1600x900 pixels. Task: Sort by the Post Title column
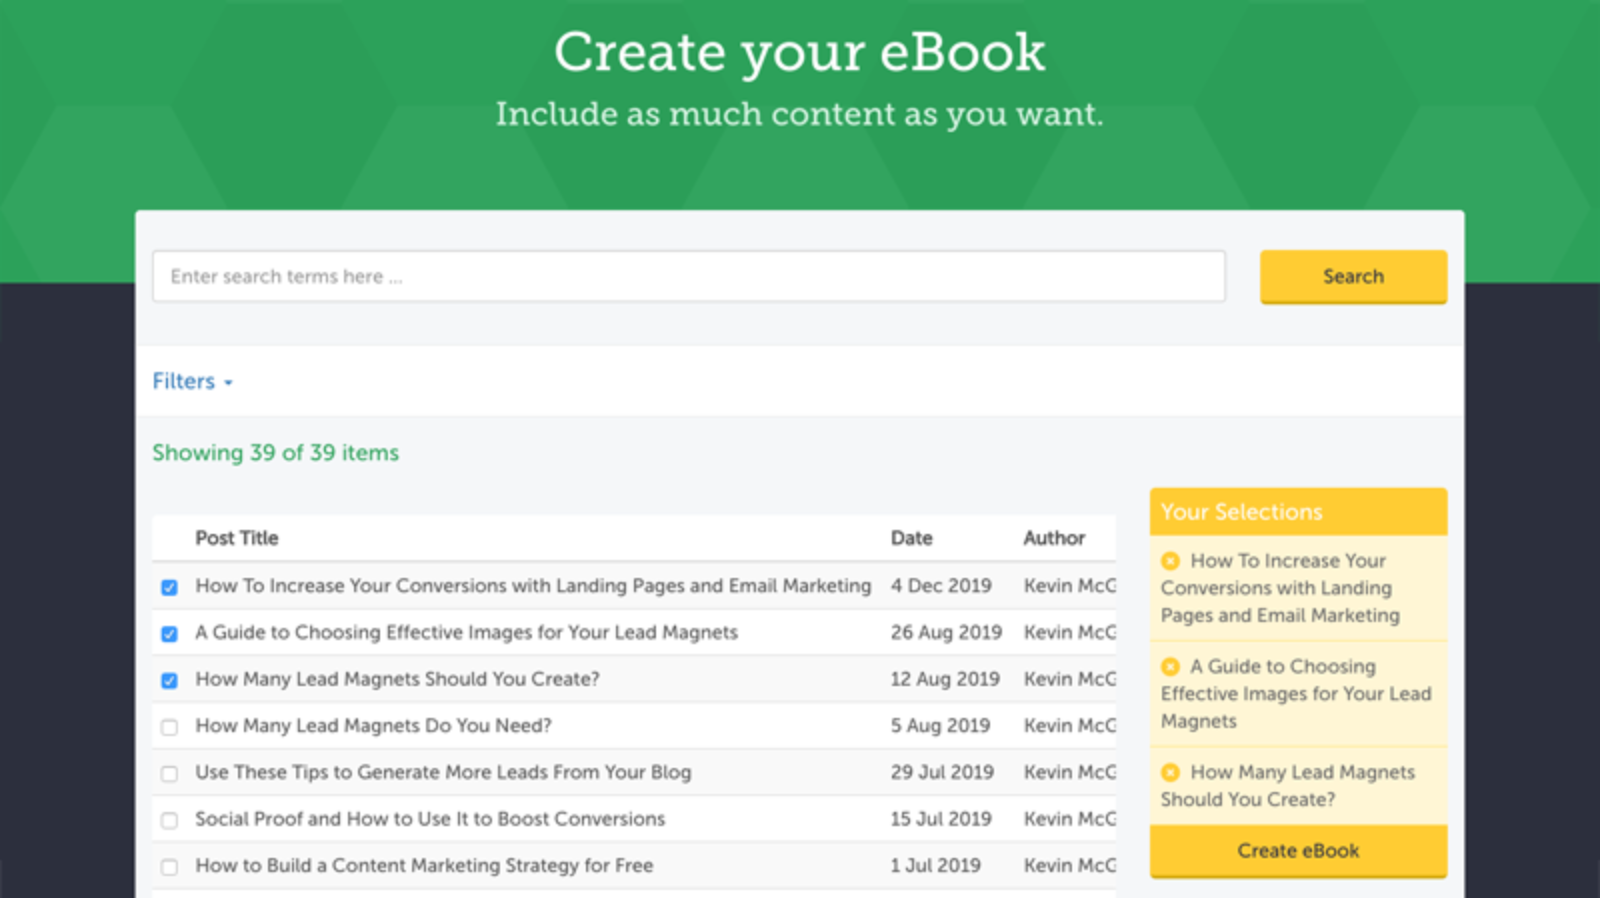pos(237,538)
